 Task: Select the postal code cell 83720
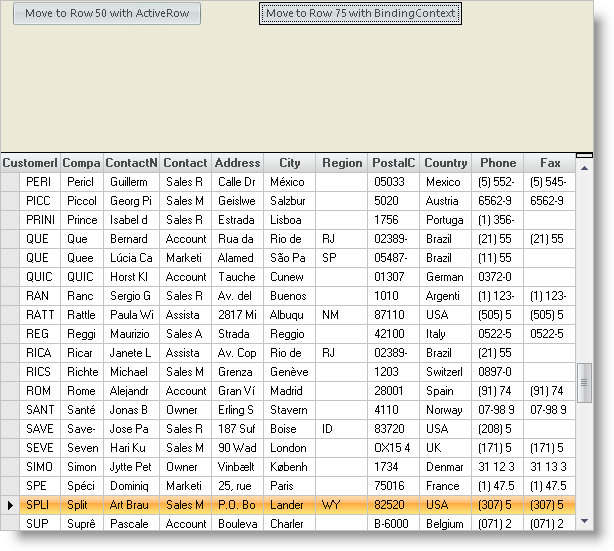point(394,429)
